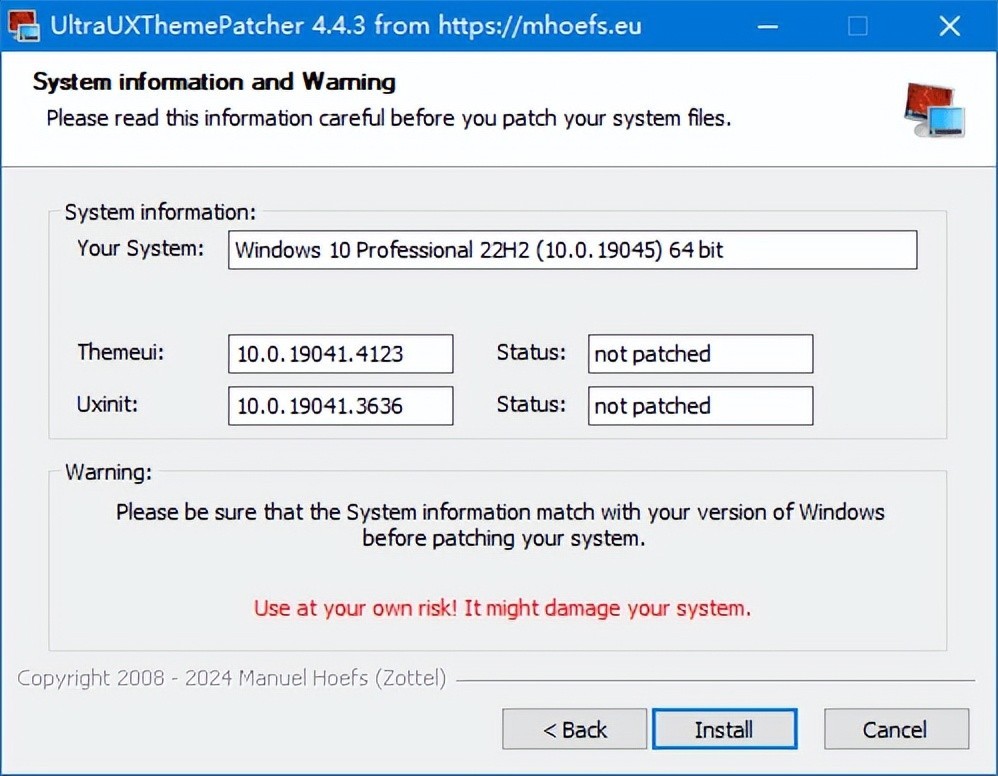Click the Uxinit status 'not patched' field
Image resolution: width=998 pixels, height=776 pixels.
point(700,406)
